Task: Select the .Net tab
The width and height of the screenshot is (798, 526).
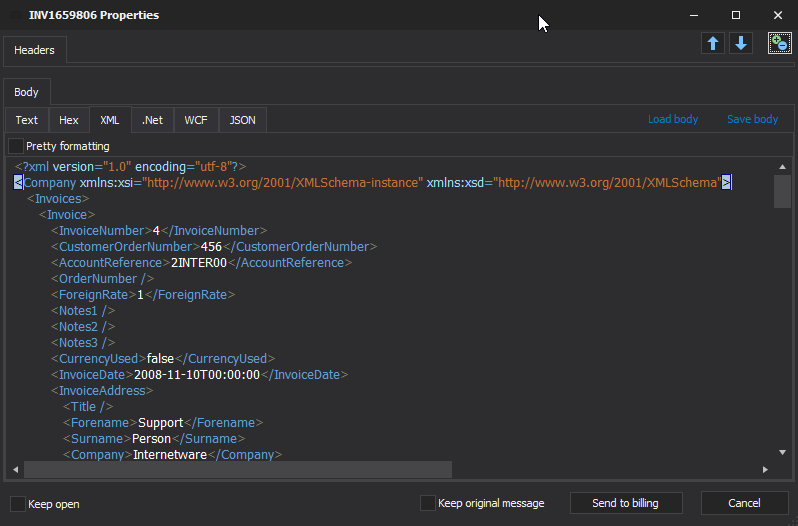Action: [152, 120]
